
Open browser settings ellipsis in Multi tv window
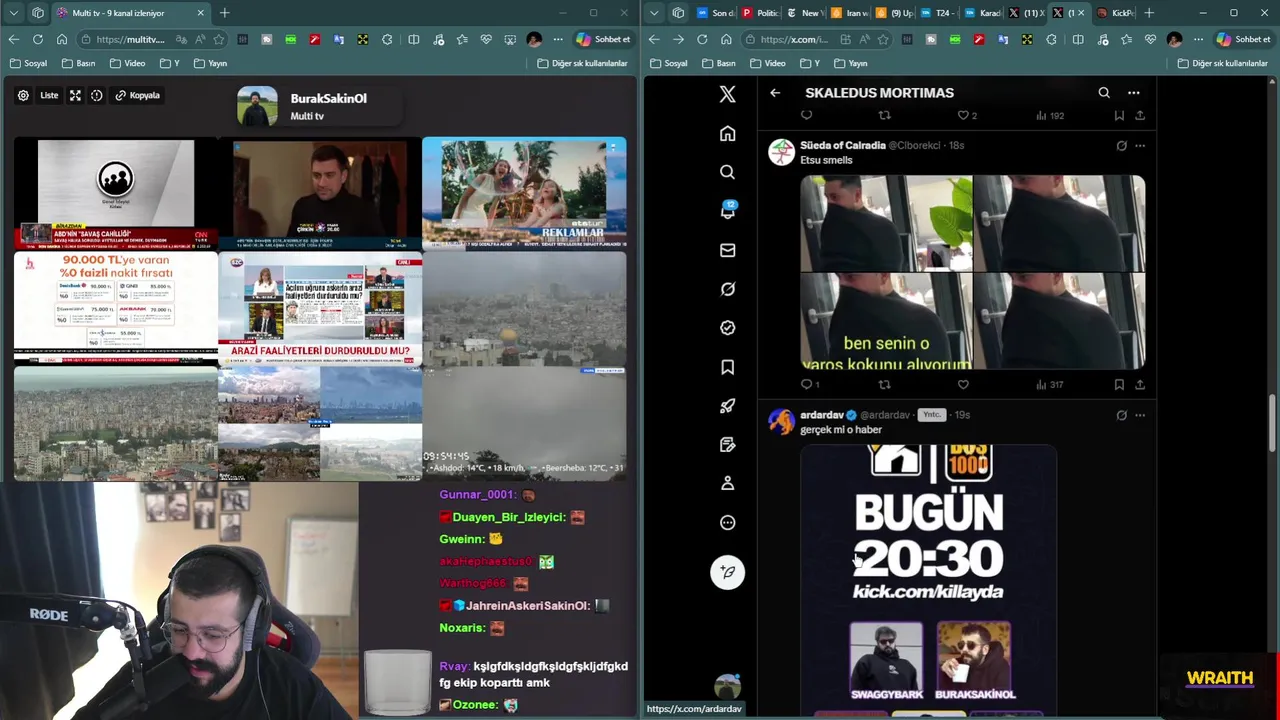click(557, 39)
